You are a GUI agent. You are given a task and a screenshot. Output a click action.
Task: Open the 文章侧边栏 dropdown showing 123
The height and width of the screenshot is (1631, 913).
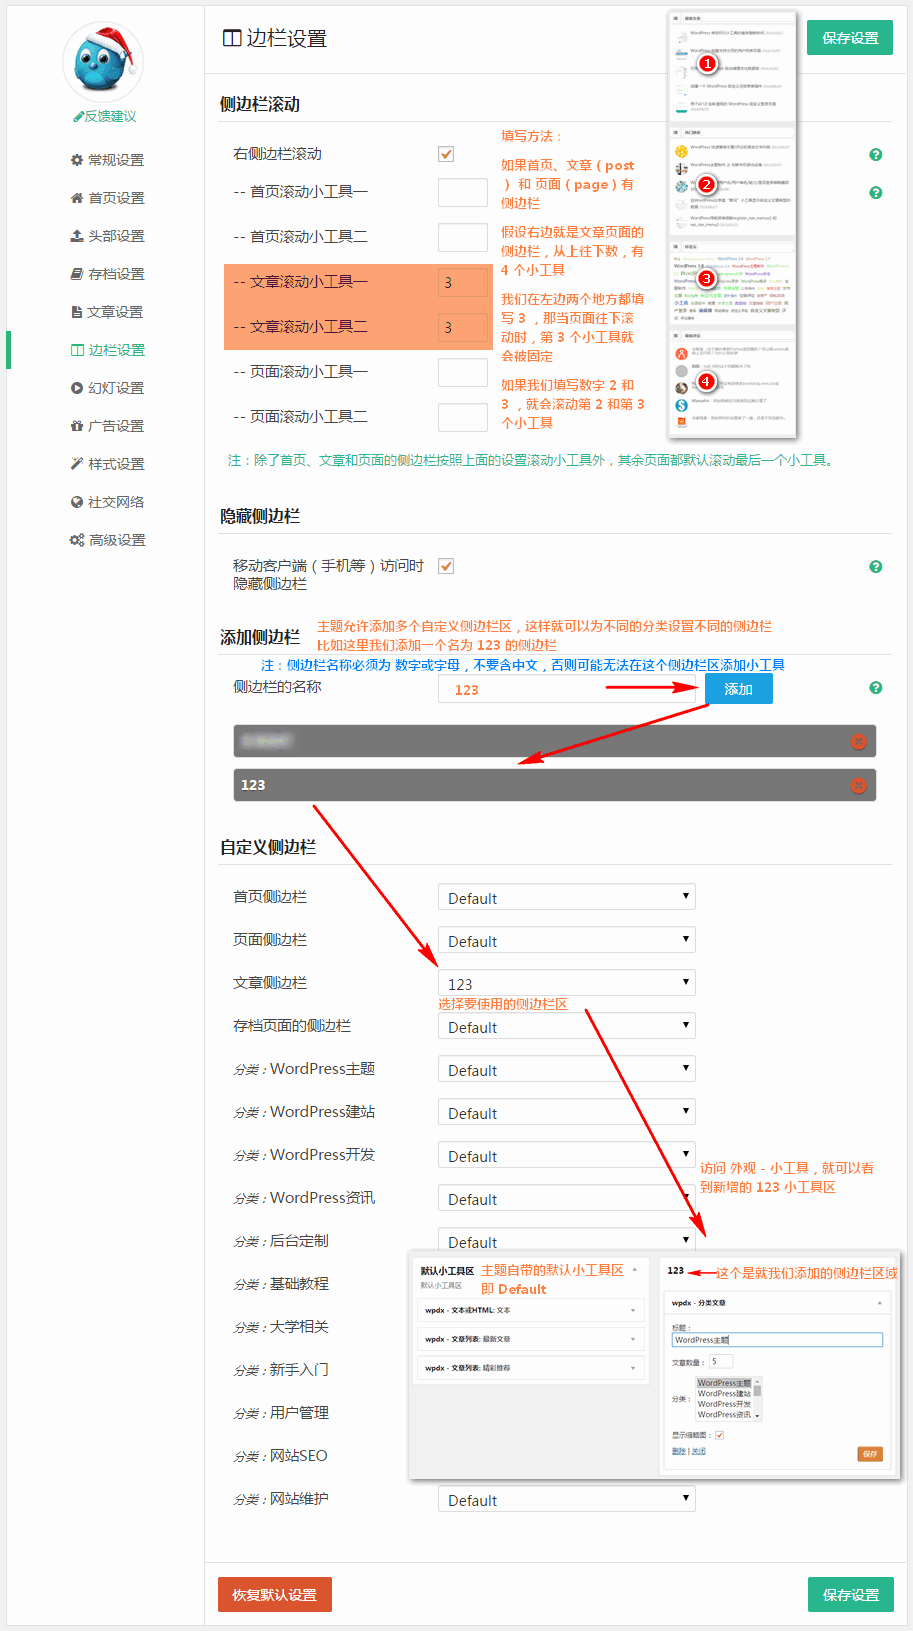pos(566,983)
